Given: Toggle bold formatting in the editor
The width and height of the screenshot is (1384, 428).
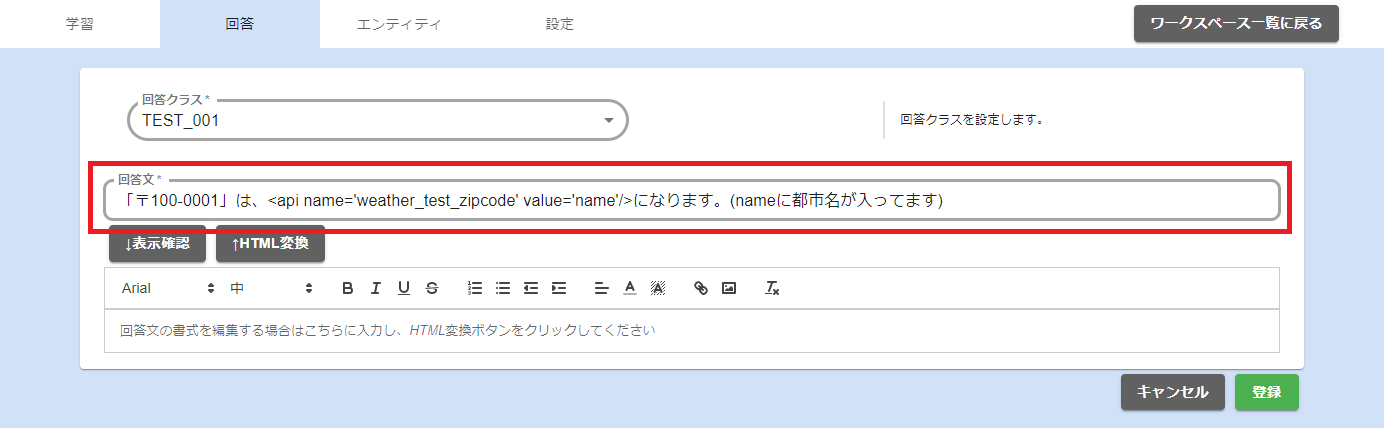Looking at the screenshot, I should coord(348,288).
